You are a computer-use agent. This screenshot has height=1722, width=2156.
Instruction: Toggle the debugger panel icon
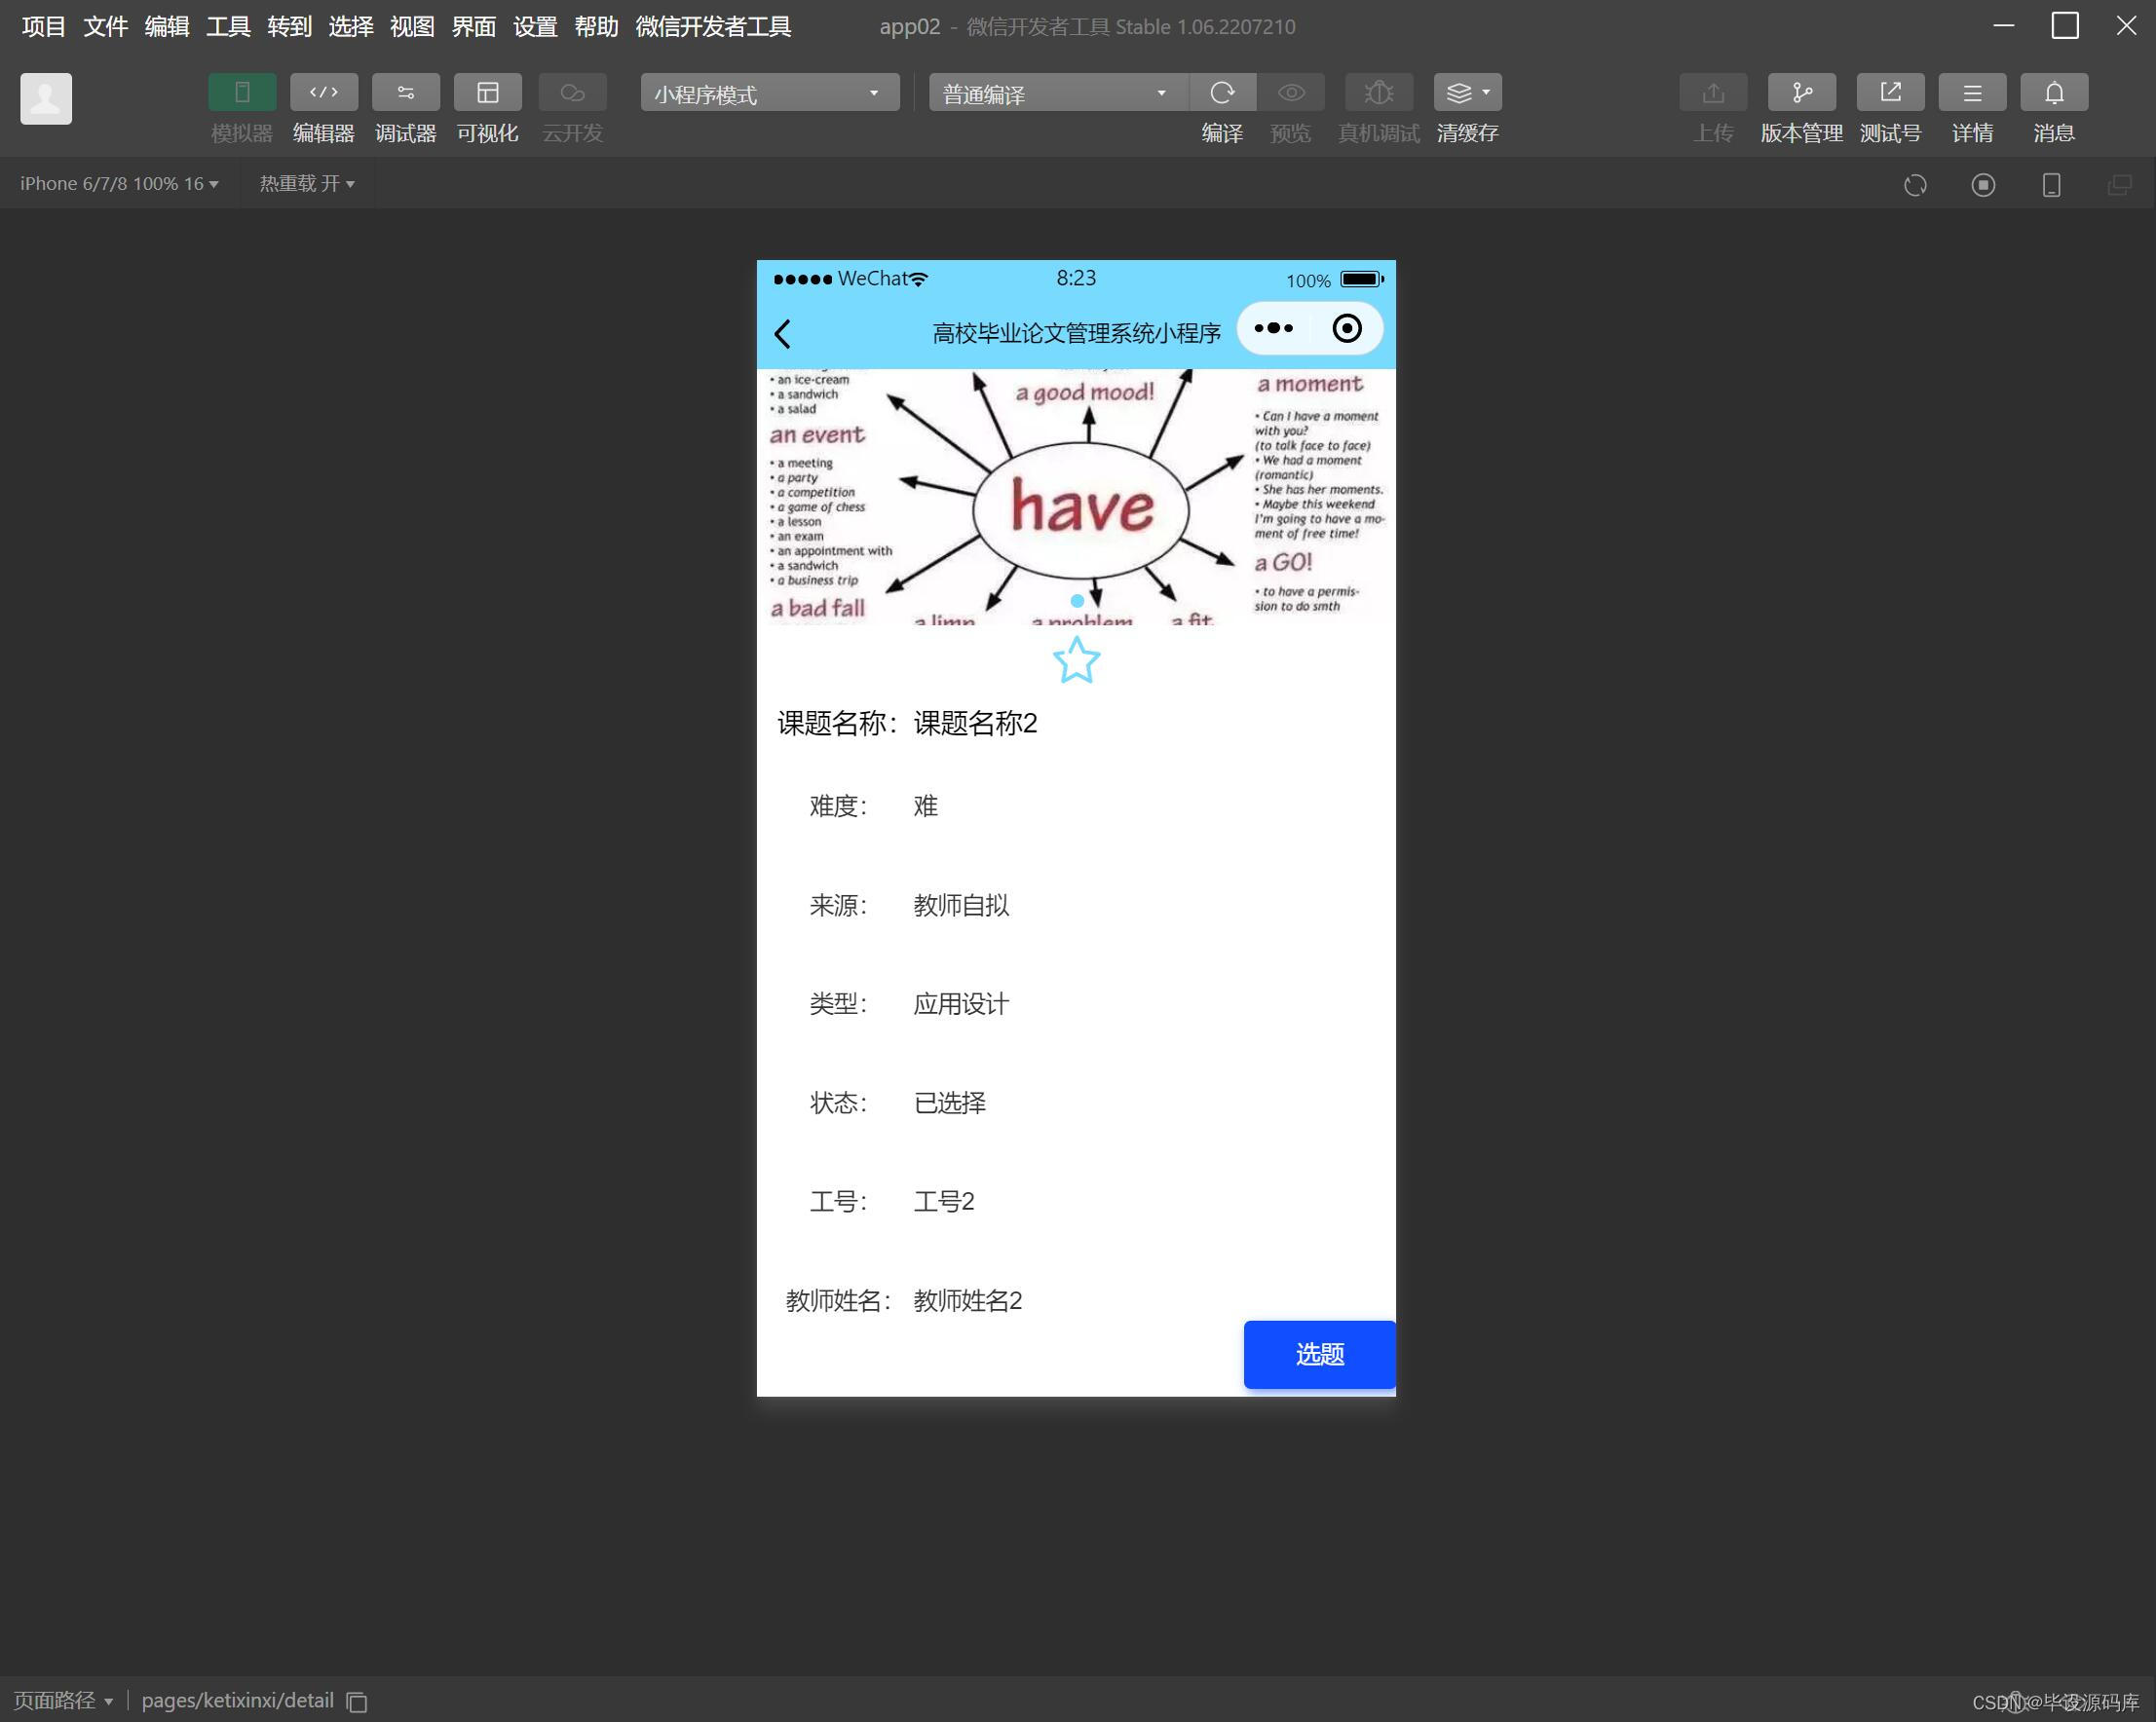[405, 93]
